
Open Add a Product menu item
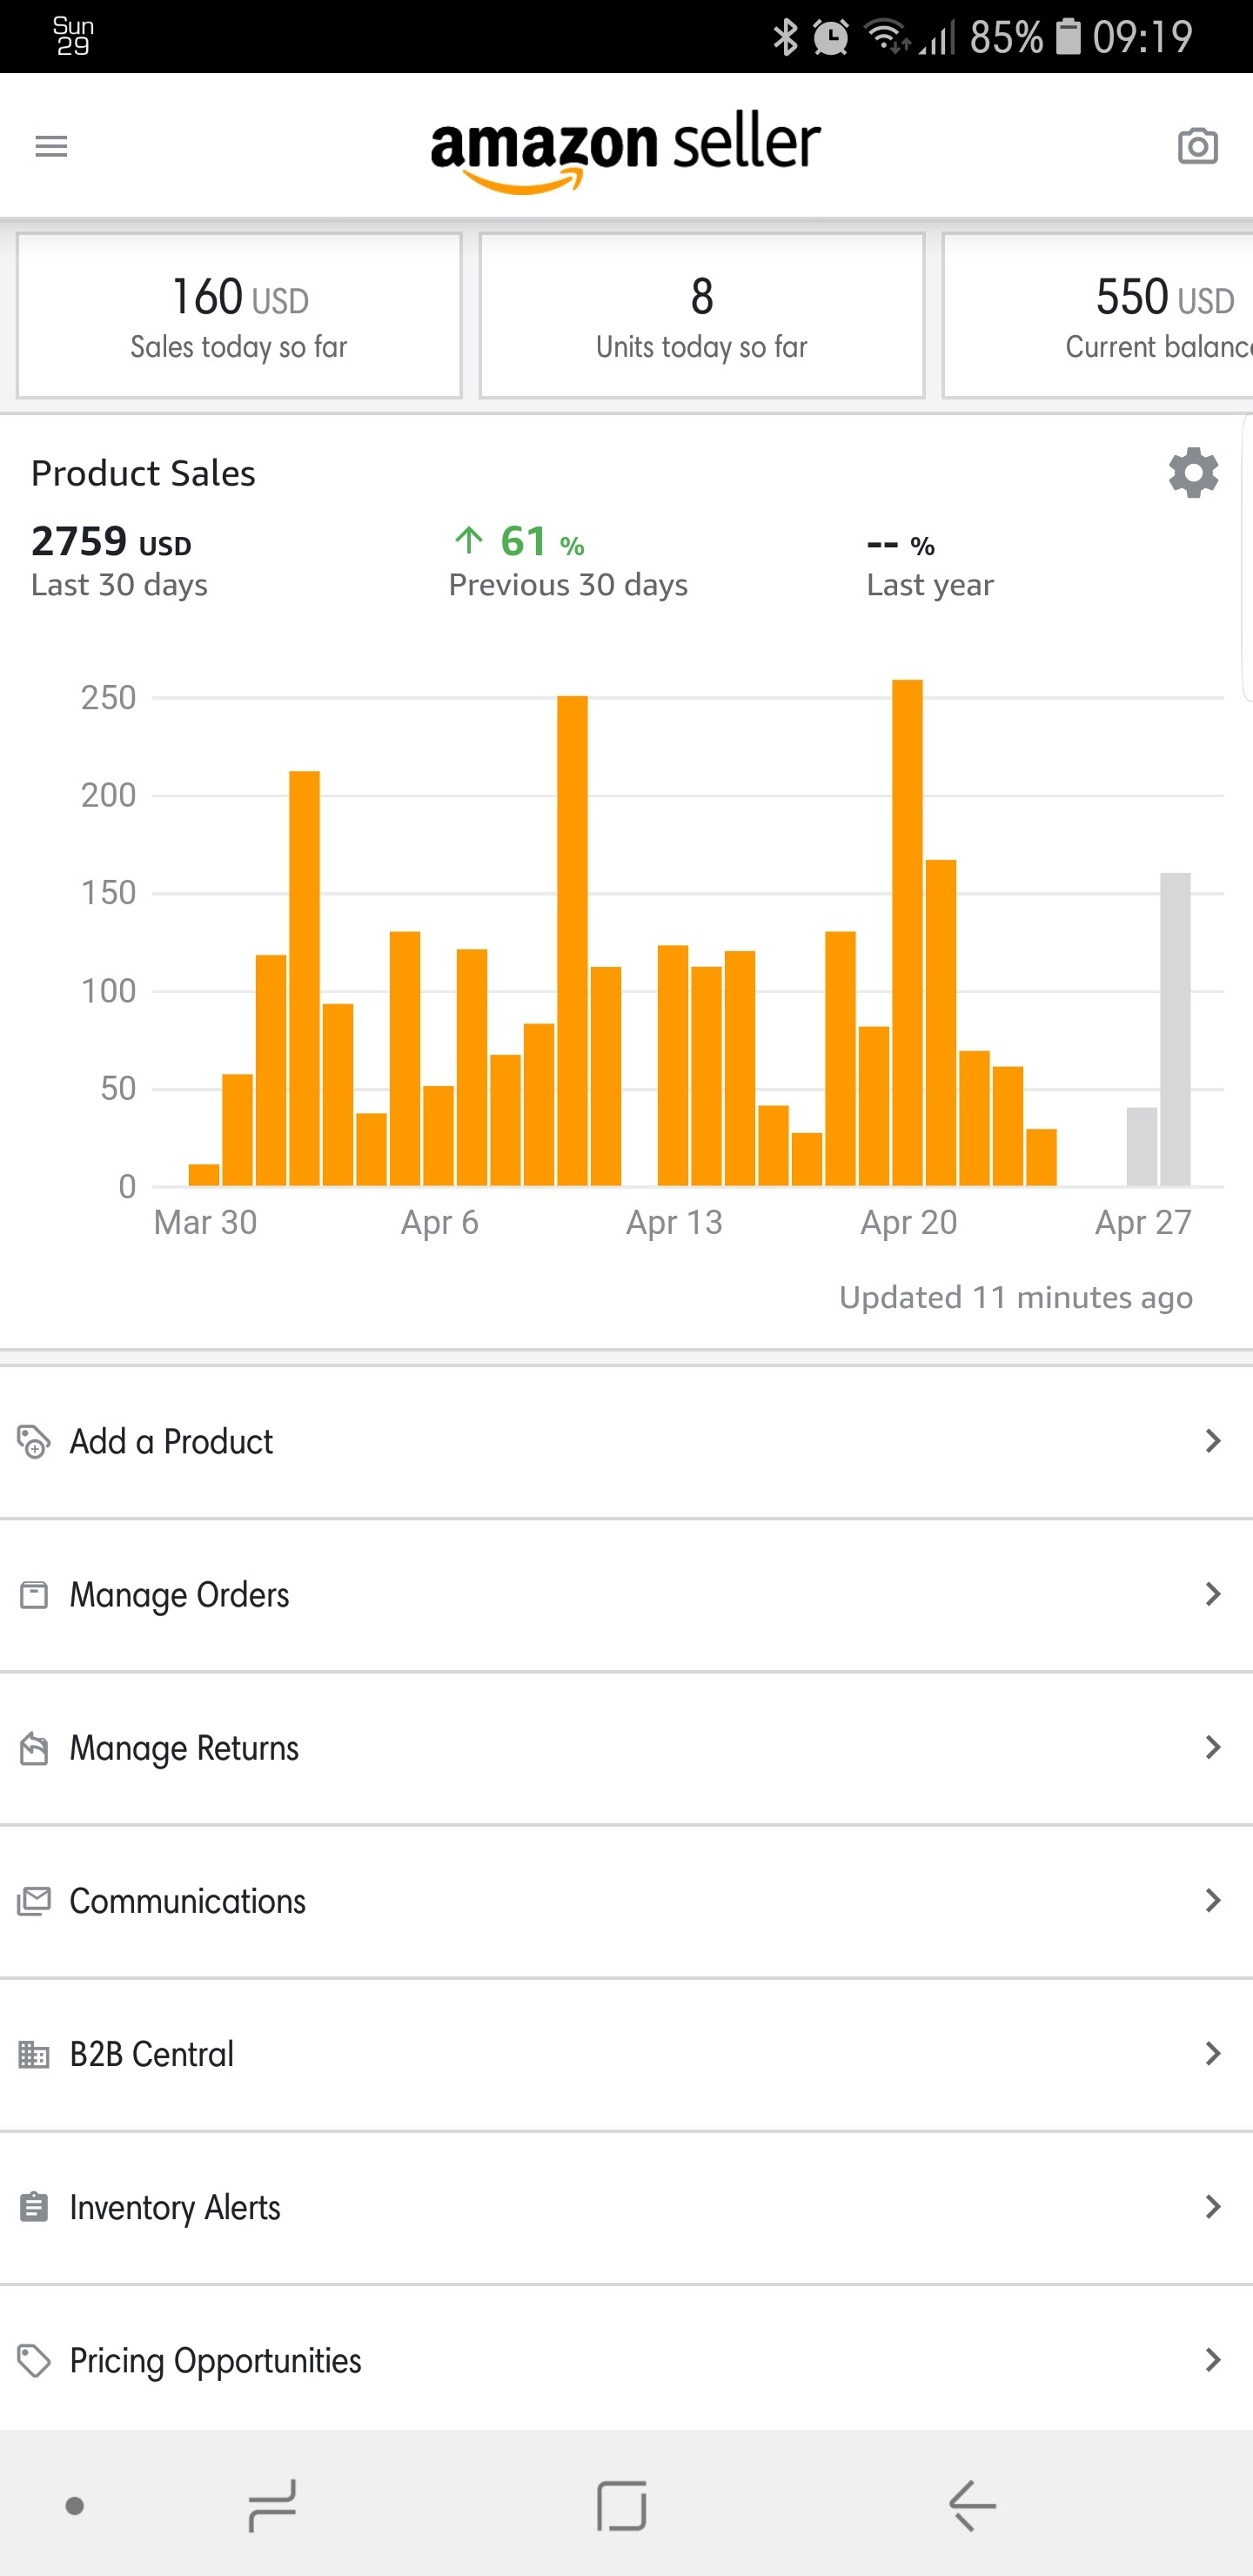pos(626,1441)
